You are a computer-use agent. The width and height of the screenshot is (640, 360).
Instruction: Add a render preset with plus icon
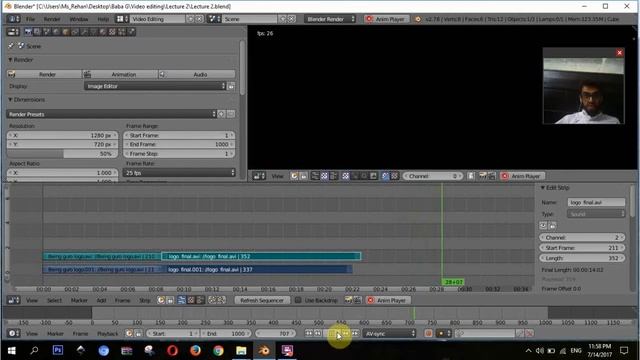coord(221,114)
